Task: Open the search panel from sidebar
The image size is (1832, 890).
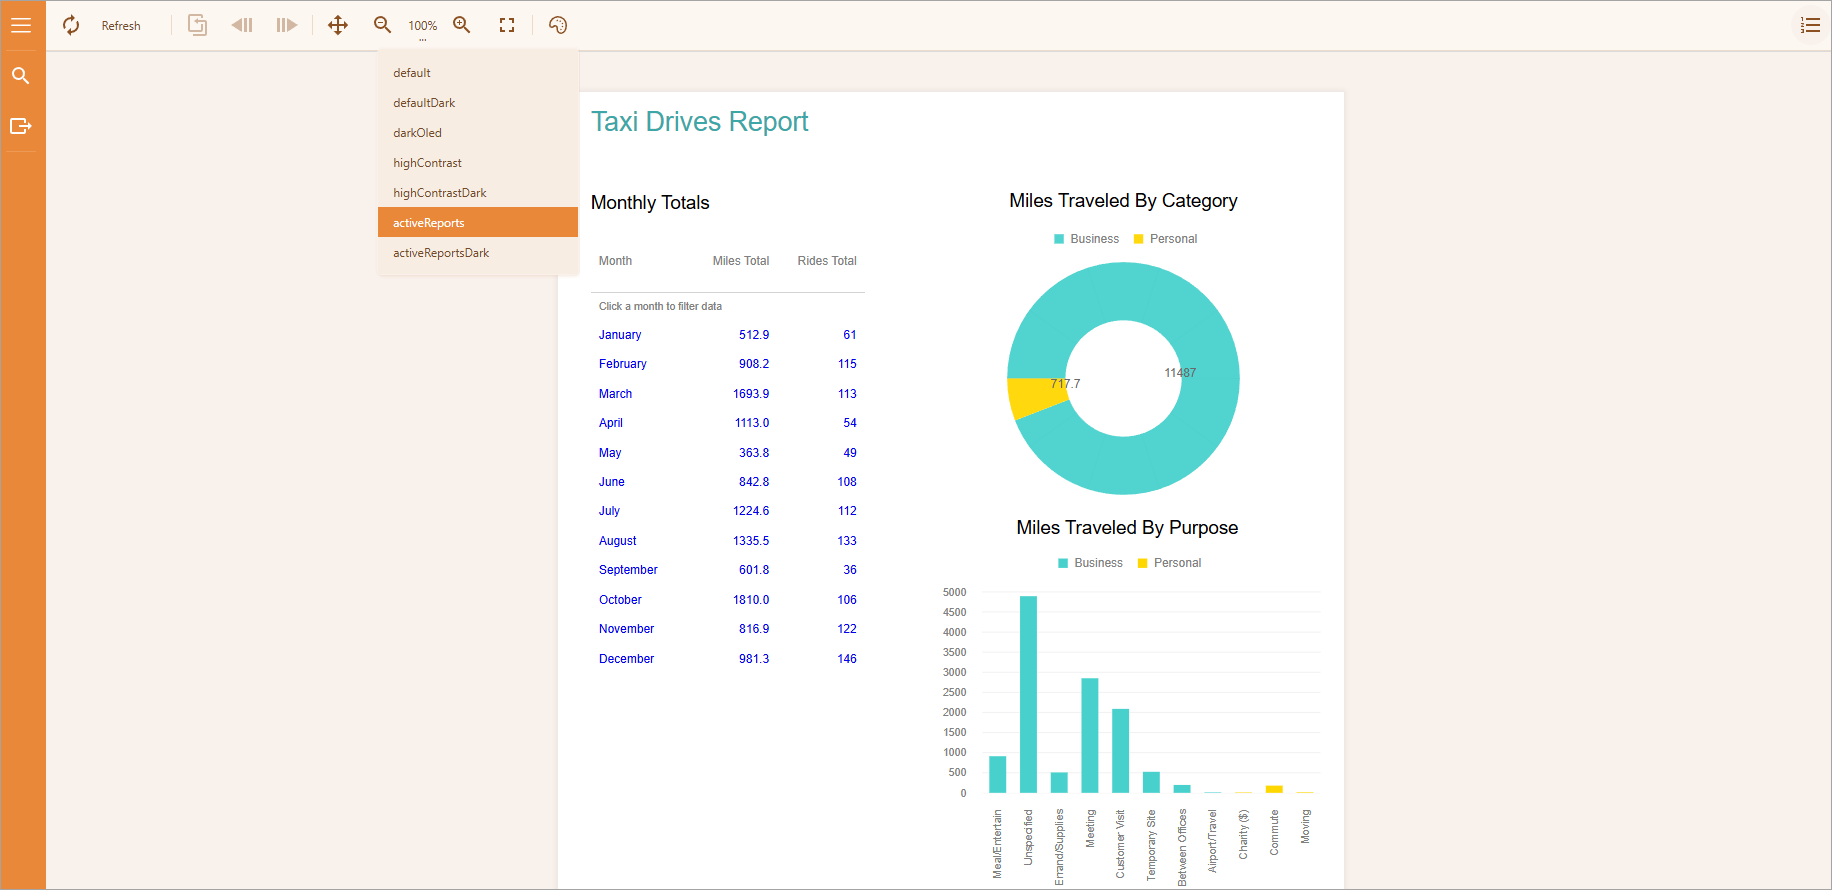Action: click(20, 76)
